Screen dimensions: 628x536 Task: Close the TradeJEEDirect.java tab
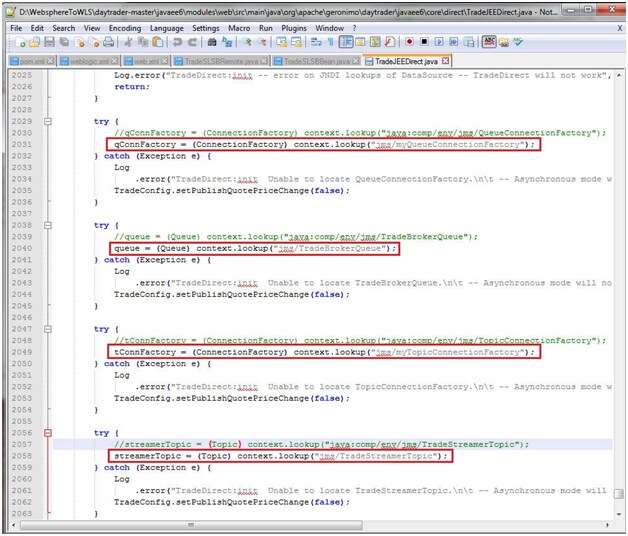pyautogui.click(x=447, y=60)
